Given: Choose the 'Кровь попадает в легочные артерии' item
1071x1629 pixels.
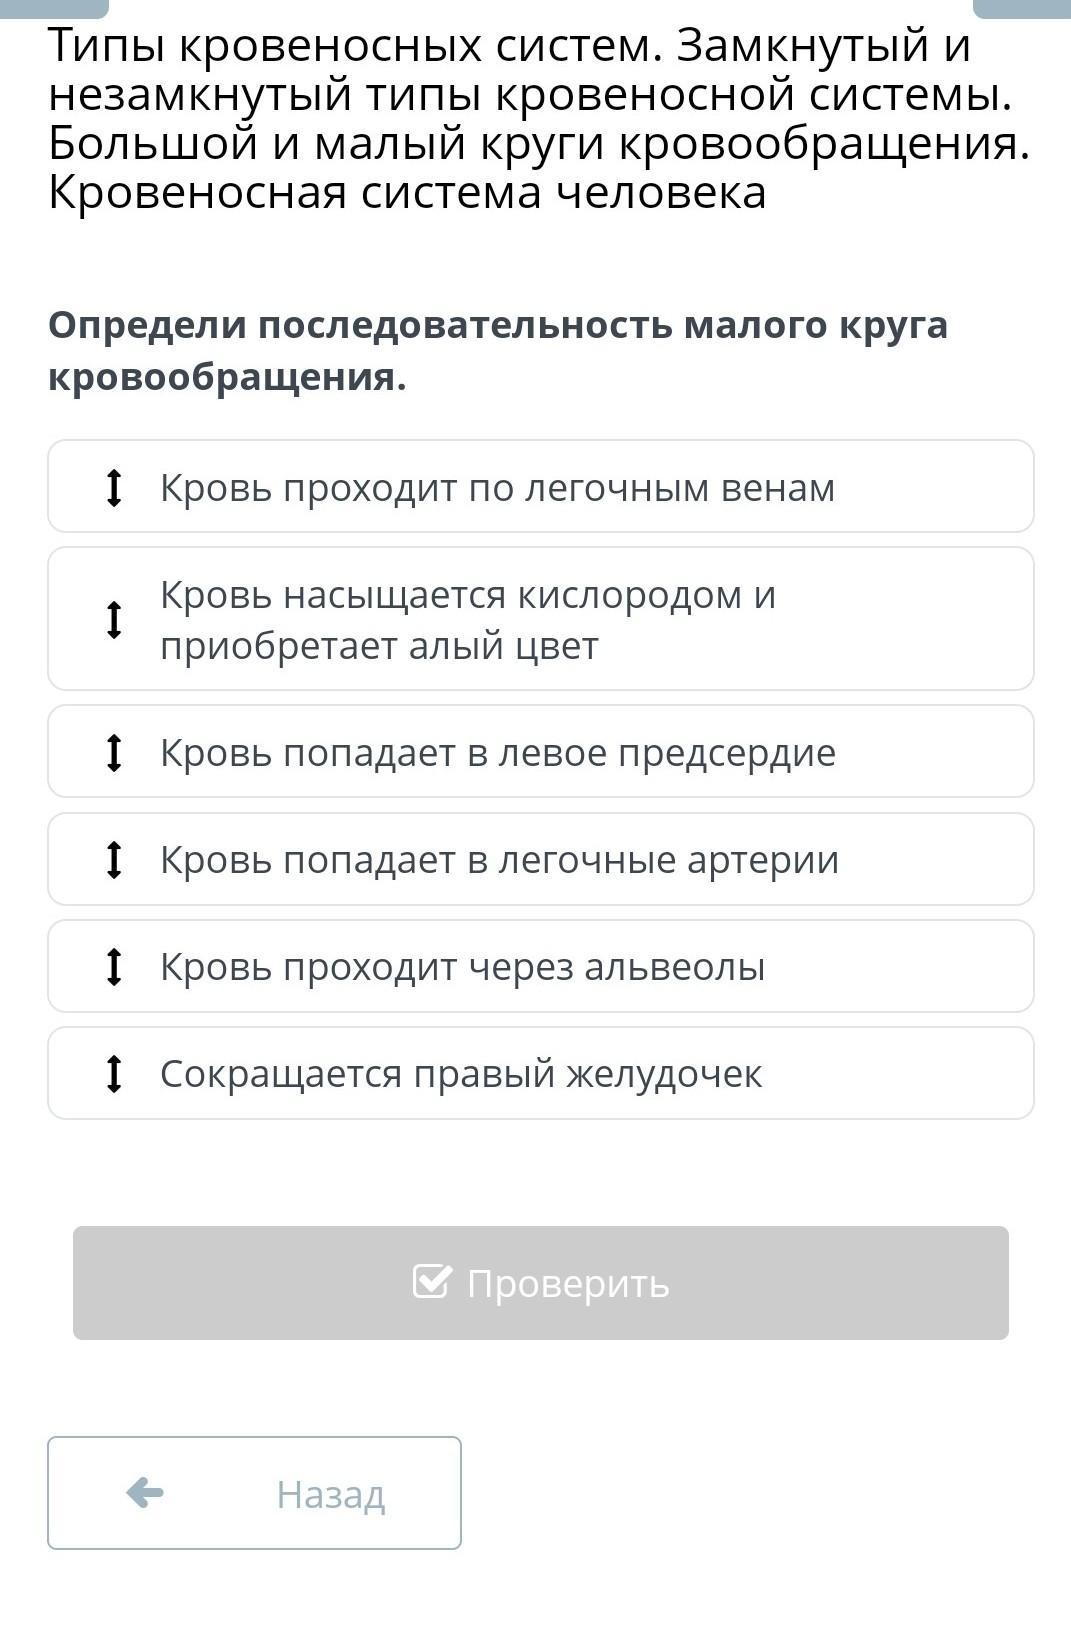Looking at the screenshot, I should (499, 860).
